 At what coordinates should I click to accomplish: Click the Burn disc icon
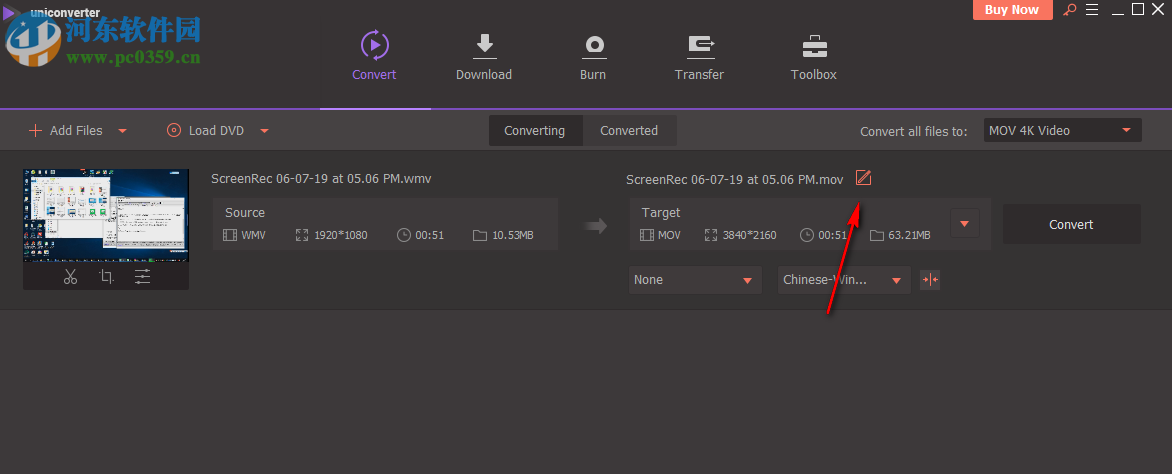click(x=593, y=46)
